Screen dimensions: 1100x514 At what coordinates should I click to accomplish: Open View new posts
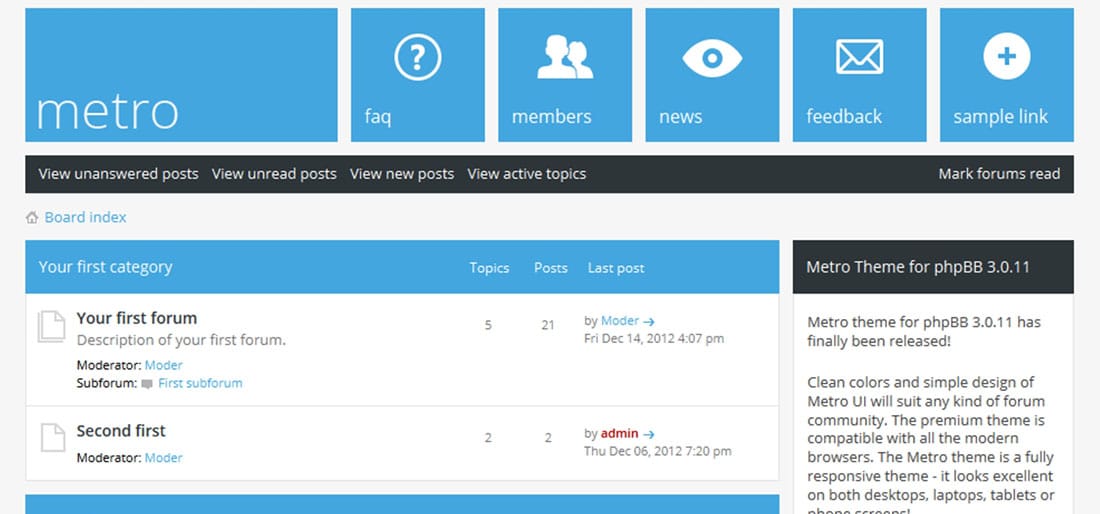click(402, 174)
